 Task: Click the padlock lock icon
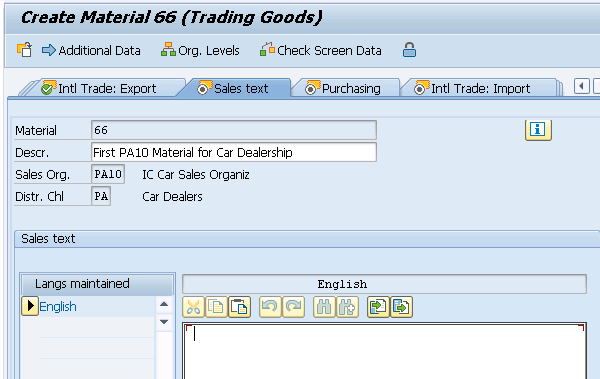click(409, 50)
